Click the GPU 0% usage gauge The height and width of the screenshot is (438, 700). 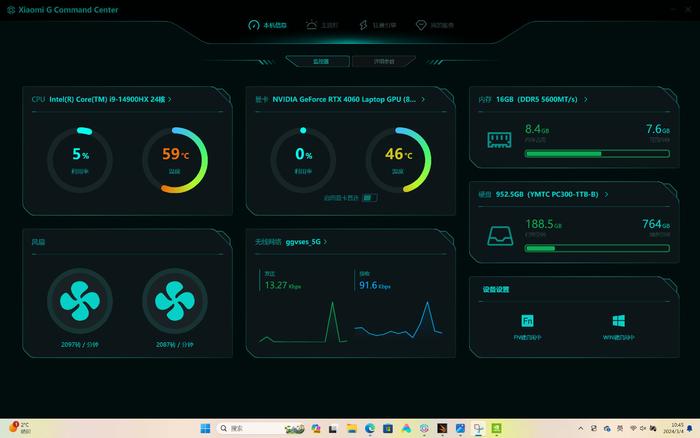click(303, 160)
